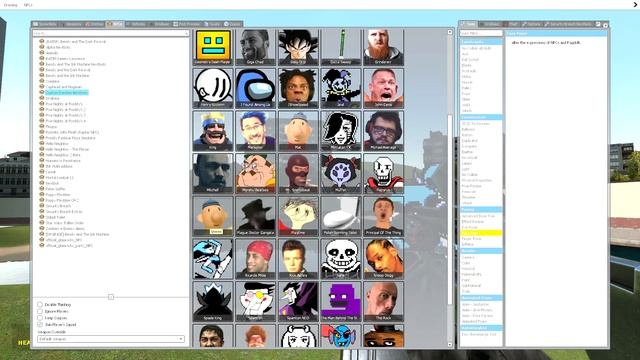This screenshot has width=640, height=360.
Task: Spawn the IShowSpeed NPC
Action: (x=298, y=89)
